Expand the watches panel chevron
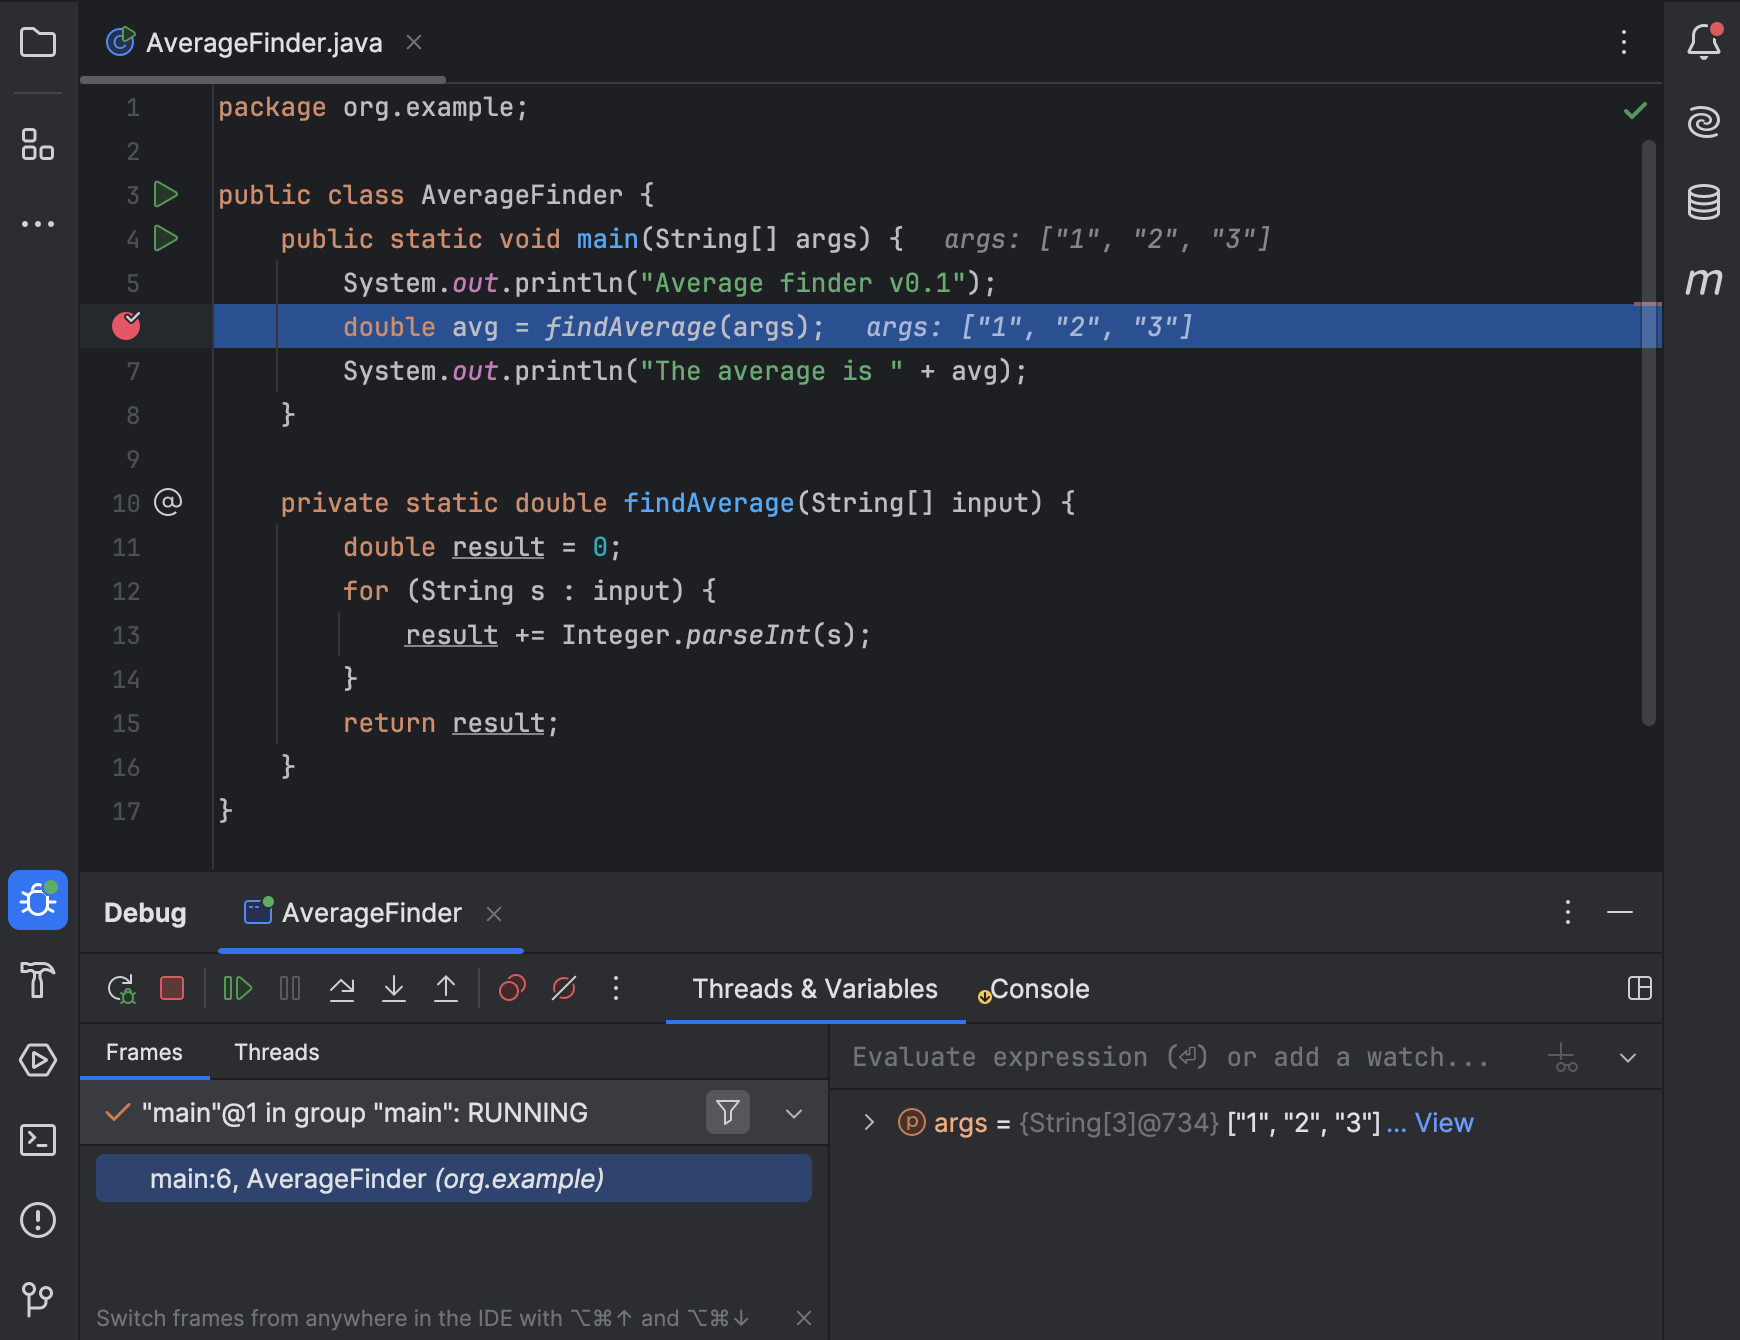This screenshot has height=1340, width=1740. pos(1628,1056)
